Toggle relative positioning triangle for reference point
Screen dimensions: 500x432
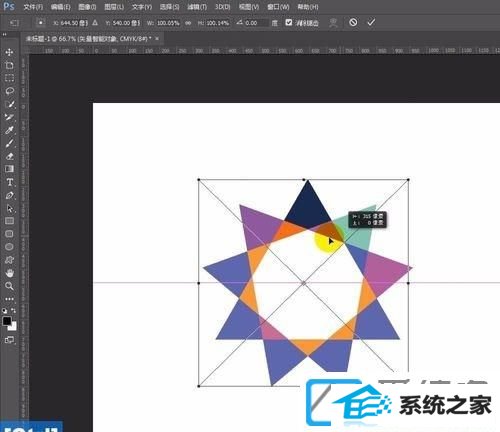pyautogui.click(x=95, y=23)
